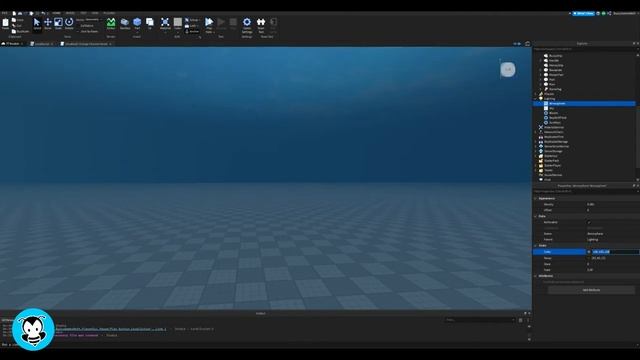Activate the Rotate tool icon
The width and height of the screenshot is (640, 360).
point(69,22)
